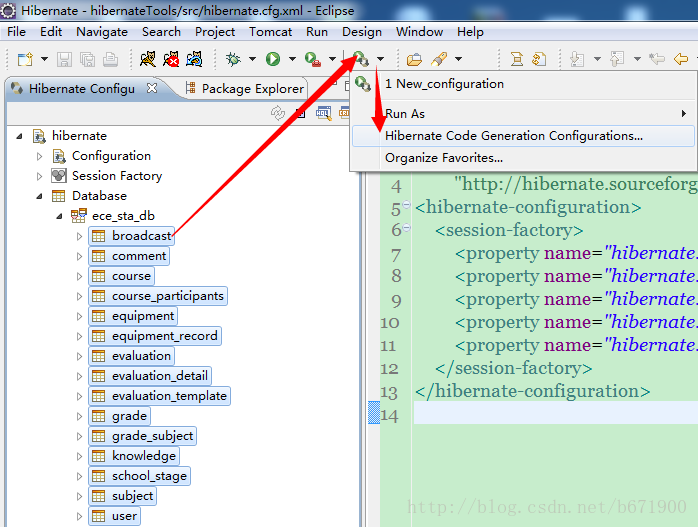Select the knowledge table row

coord(134,456)
